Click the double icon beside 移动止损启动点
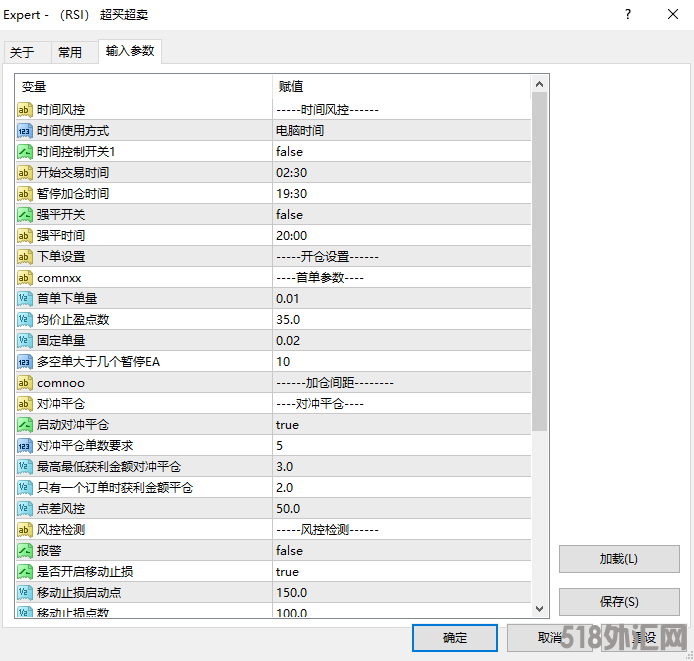The image size is (694, 661). pos(25,592)
